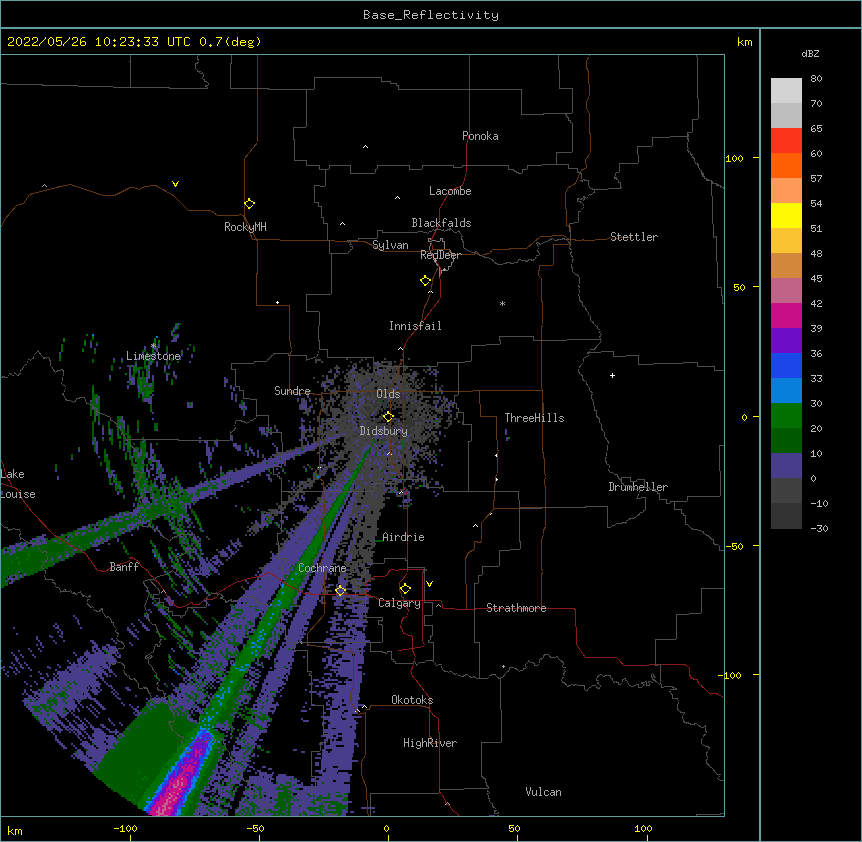This screenshot has height=842, width=862.
Task: Select the -50 tick on the right axis
Action: [734, 546]
